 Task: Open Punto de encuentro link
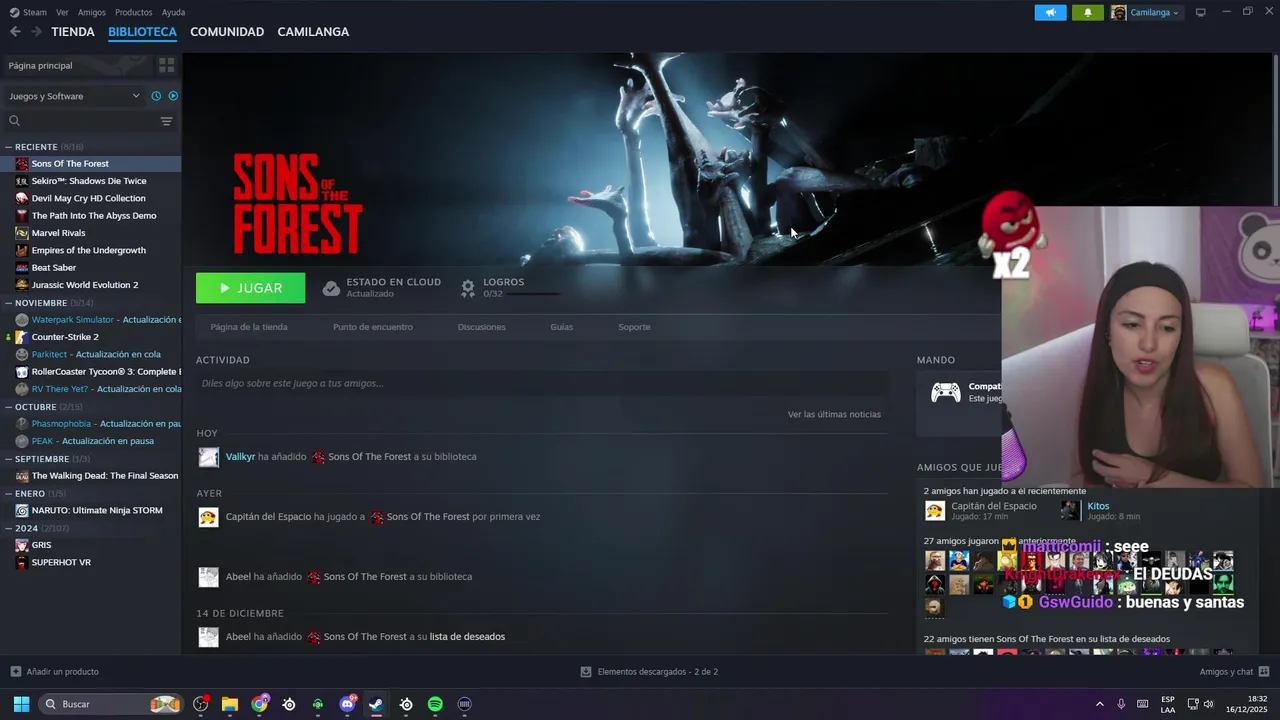(x=373, y=327)
